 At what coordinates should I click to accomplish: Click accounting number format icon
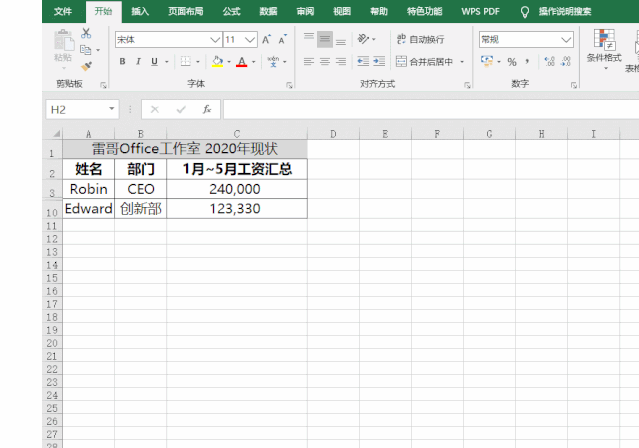pos(487,62)
